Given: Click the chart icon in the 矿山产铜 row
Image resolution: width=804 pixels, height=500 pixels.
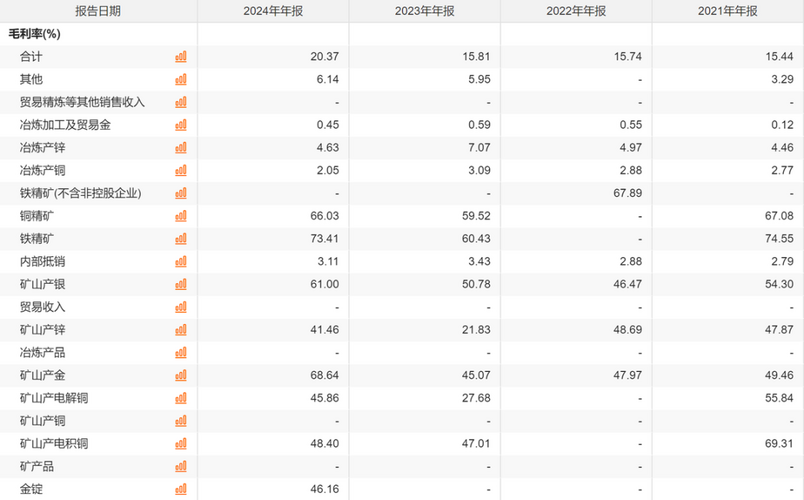Looking at the screenshot, I should (180, 421).
